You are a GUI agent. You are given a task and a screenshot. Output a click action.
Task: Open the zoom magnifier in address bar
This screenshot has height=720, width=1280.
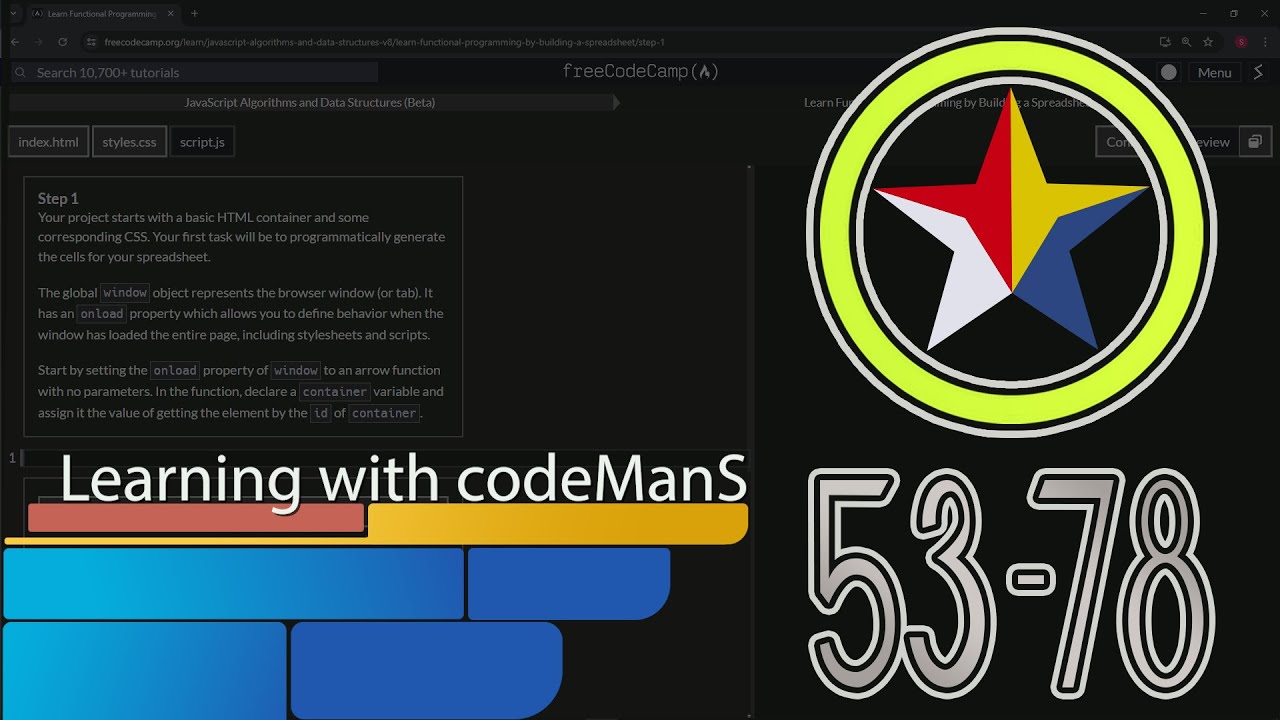(1186, 42)
